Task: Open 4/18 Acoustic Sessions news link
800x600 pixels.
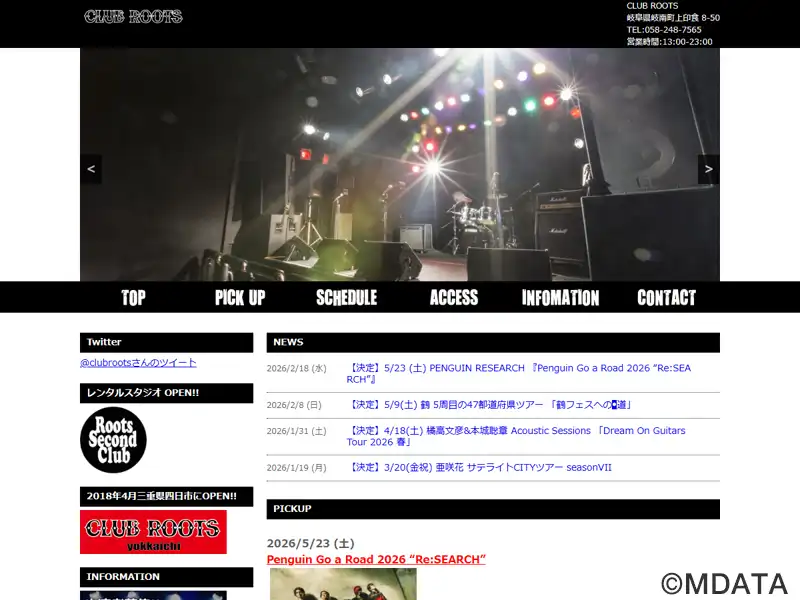Action: (x=516, y=436)
